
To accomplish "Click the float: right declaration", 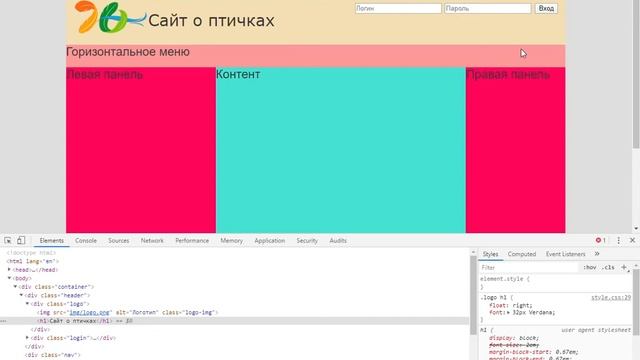I will point(510,305).
